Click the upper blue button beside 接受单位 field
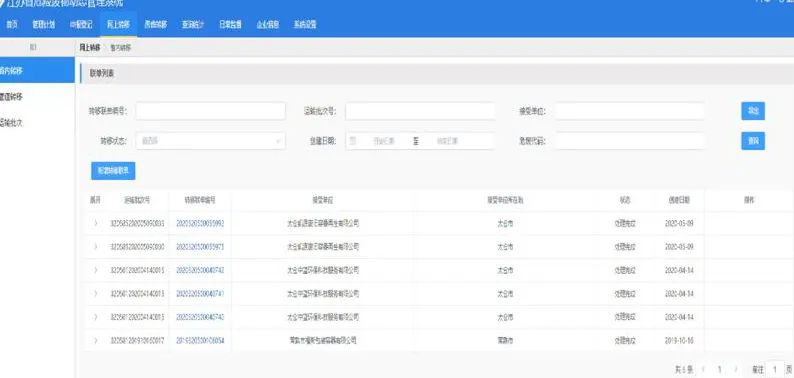The width and height of the screenshot is (794, 378). (753, 111)
